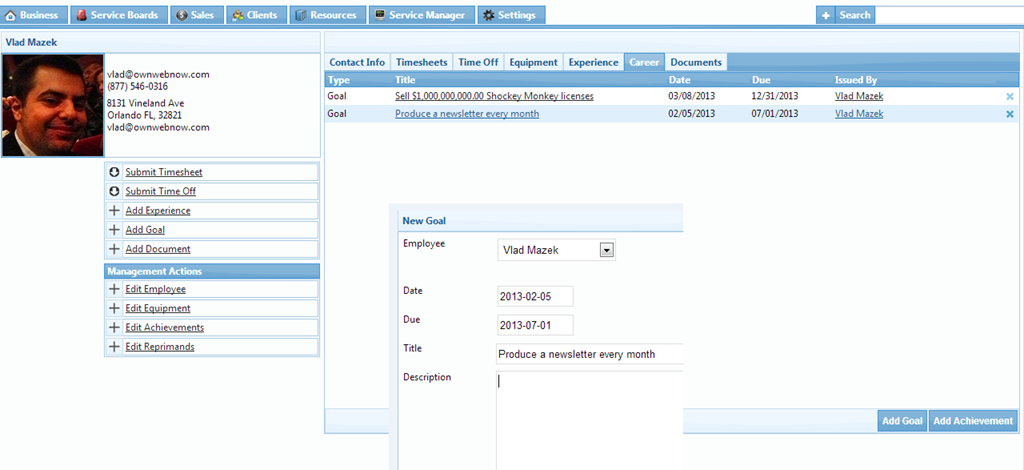Open the Documents tab
Image resolution: width=1024 pixels, height=470 pixels.
tap(695, 62)
